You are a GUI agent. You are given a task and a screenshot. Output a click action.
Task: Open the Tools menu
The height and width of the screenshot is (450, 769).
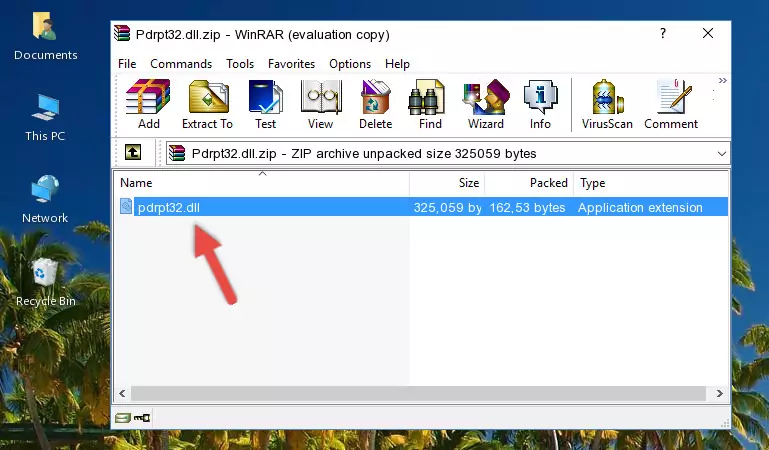tap(240, 64)
